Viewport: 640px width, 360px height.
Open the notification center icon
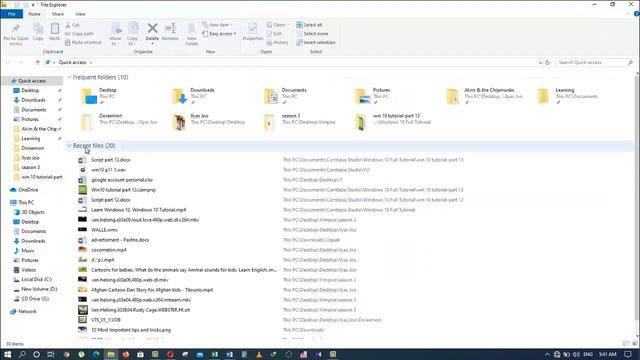[628, 354]
